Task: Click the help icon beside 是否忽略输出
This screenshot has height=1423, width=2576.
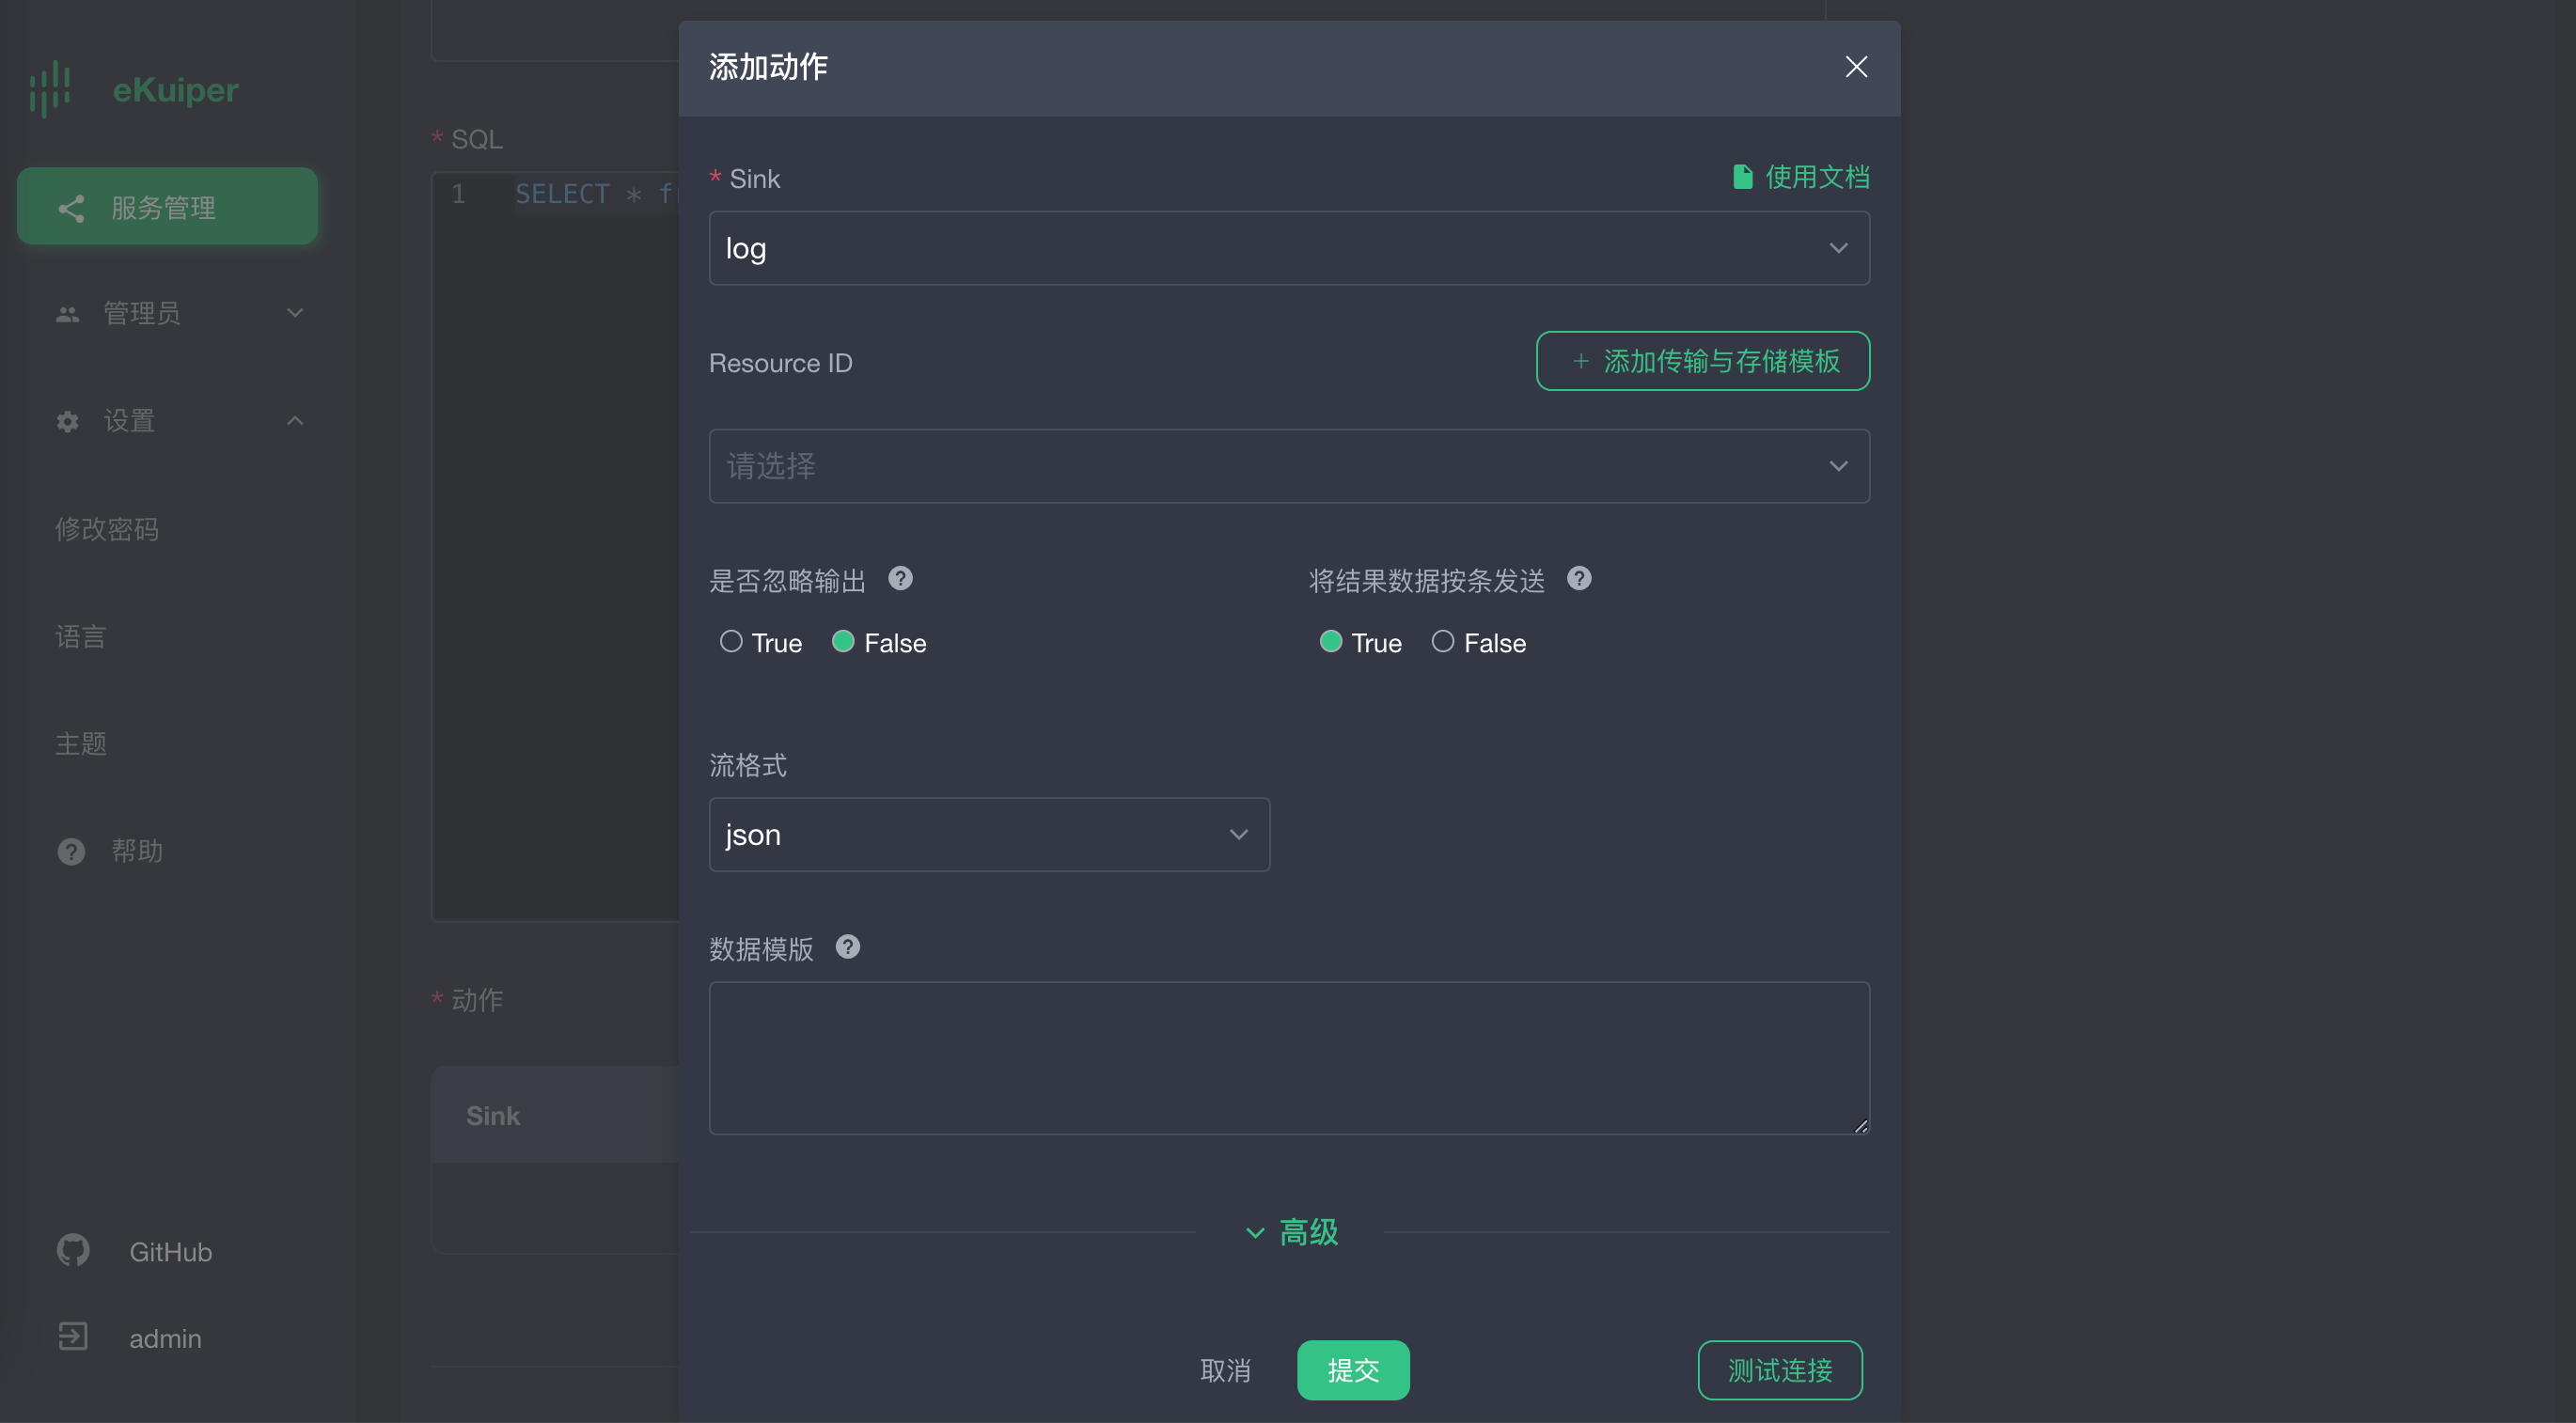Action: click(x=900, y=579)
